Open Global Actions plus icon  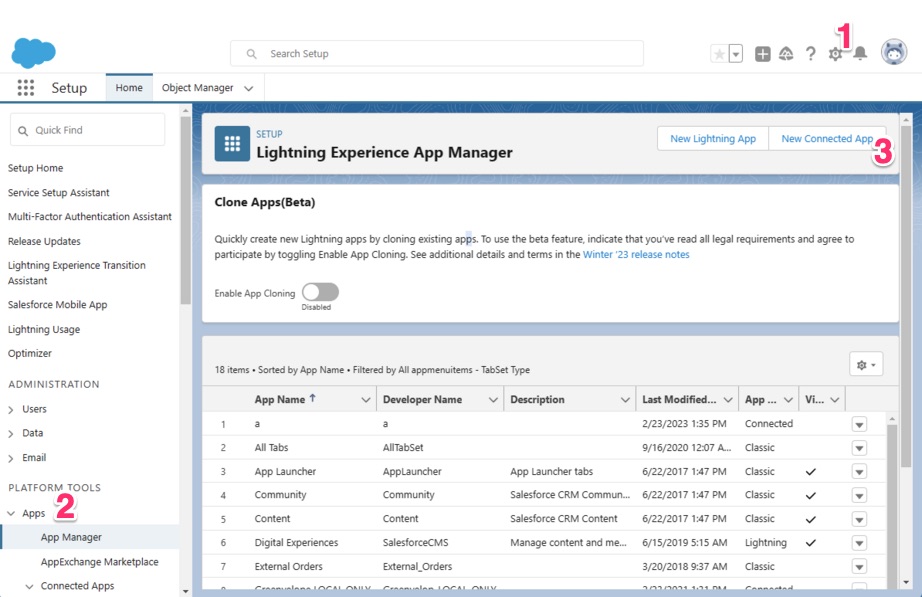(x=763, y=54)
